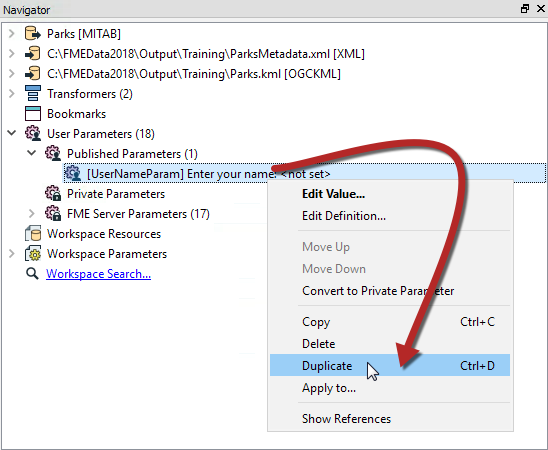The width and height of the screenshot is (548, 450).
Task: Click the Transformers stack icon
Action: point(33,94)
